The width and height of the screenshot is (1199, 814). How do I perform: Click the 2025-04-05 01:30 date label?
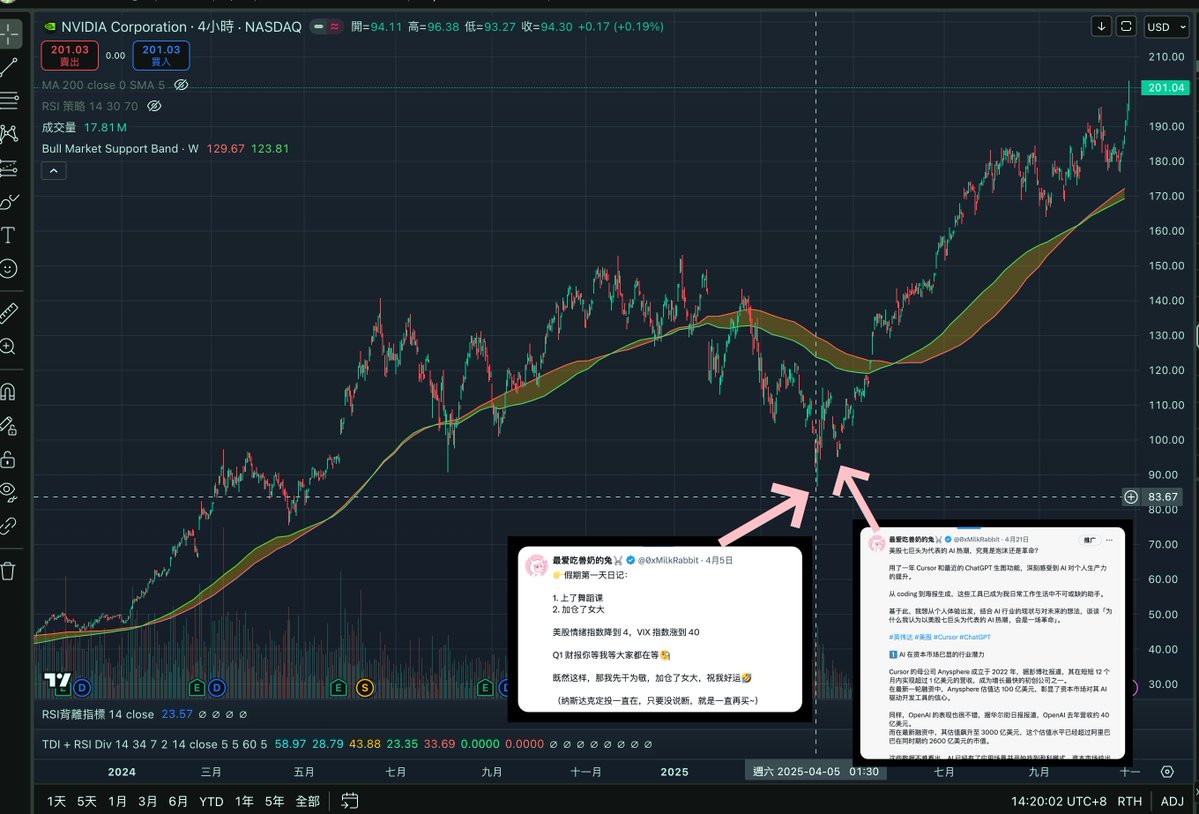pyautogui.click(x=815, y=771)
